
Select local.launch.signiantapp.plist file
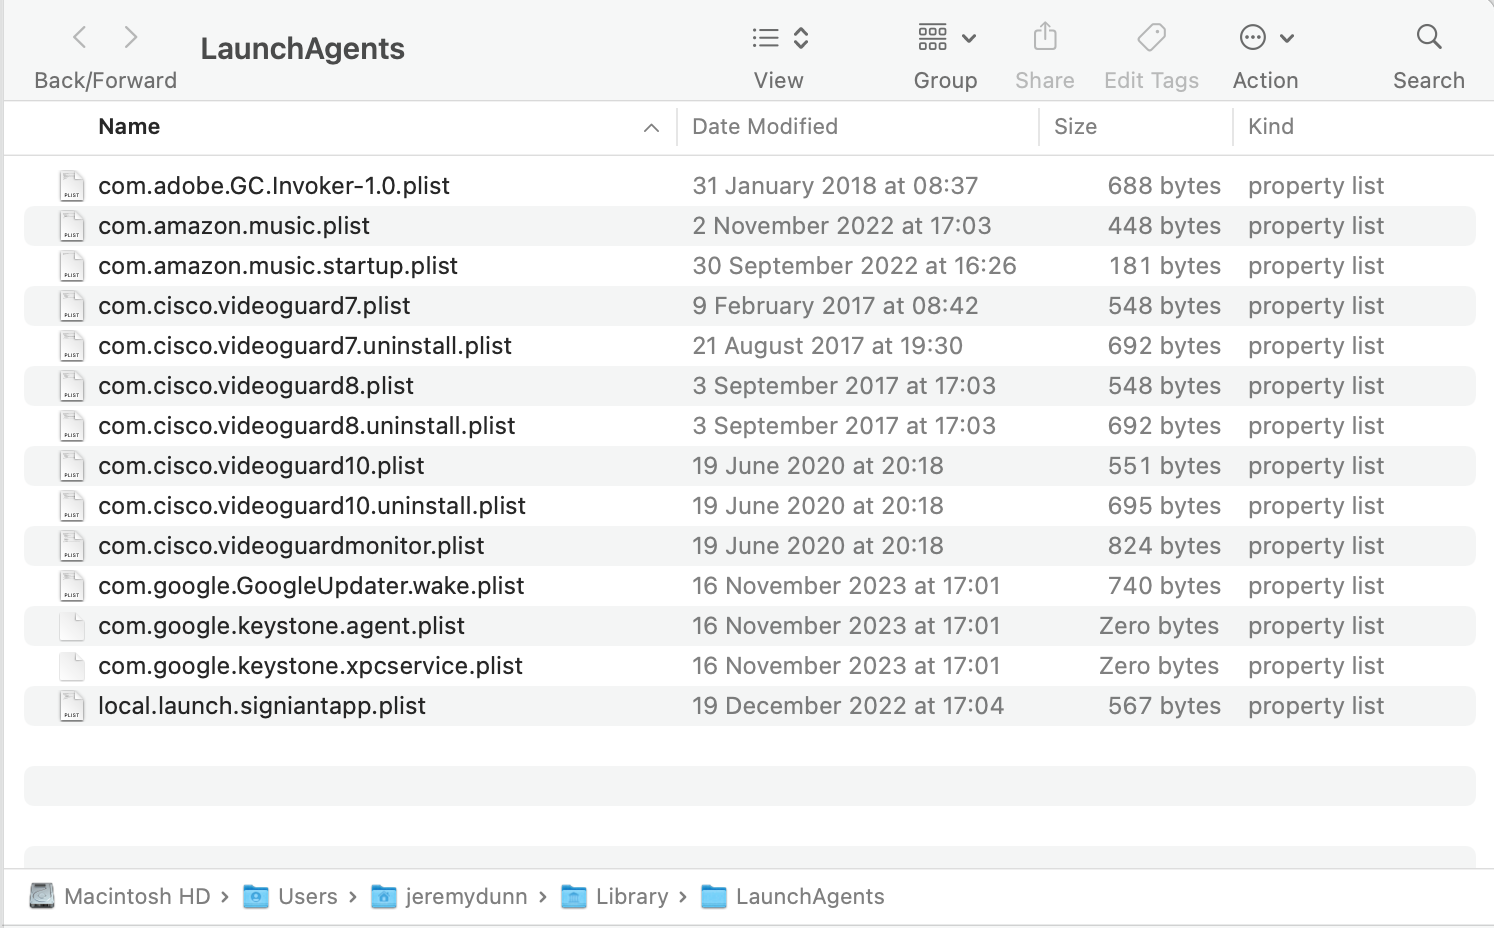point(262,706)
